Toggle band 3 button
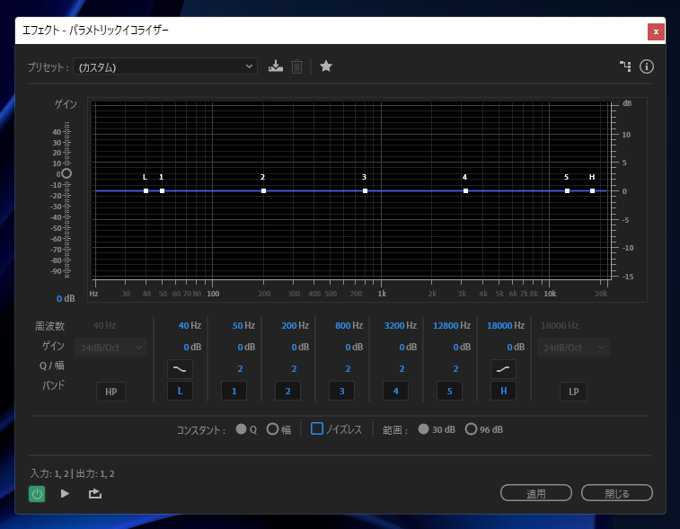The height and width of the screenshot is (529, 680). [x=342, y=391]
